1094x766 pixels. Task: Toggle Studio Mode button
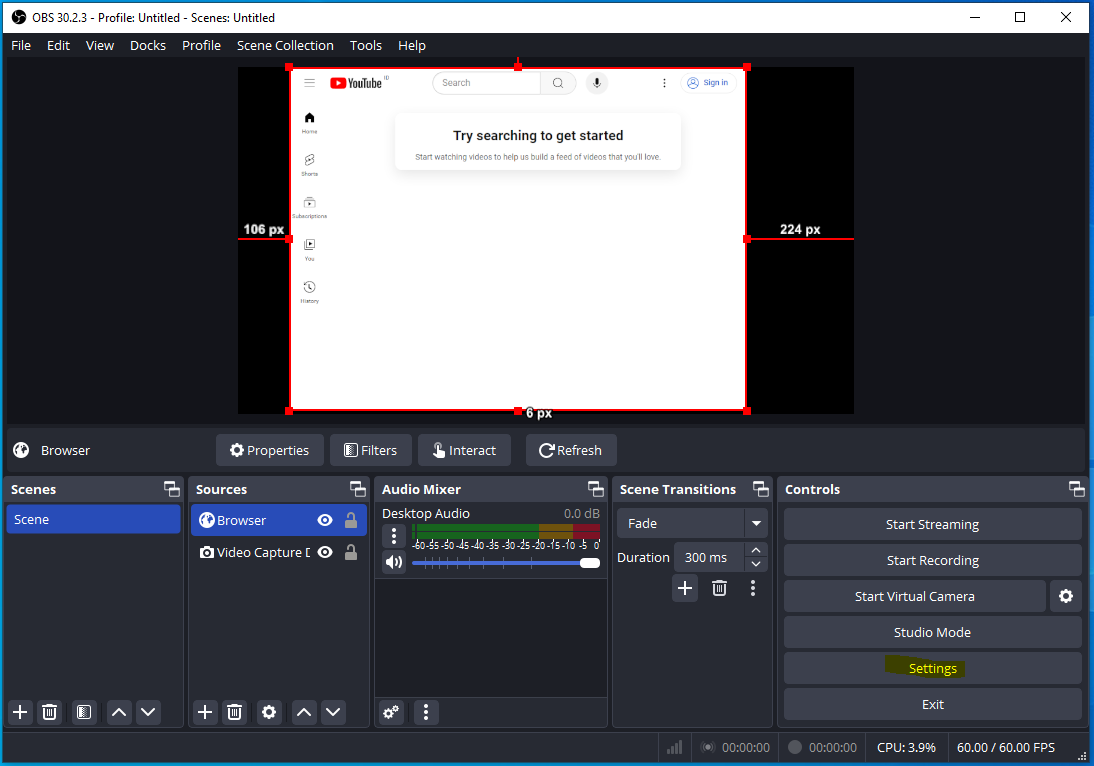click(933, 633)
